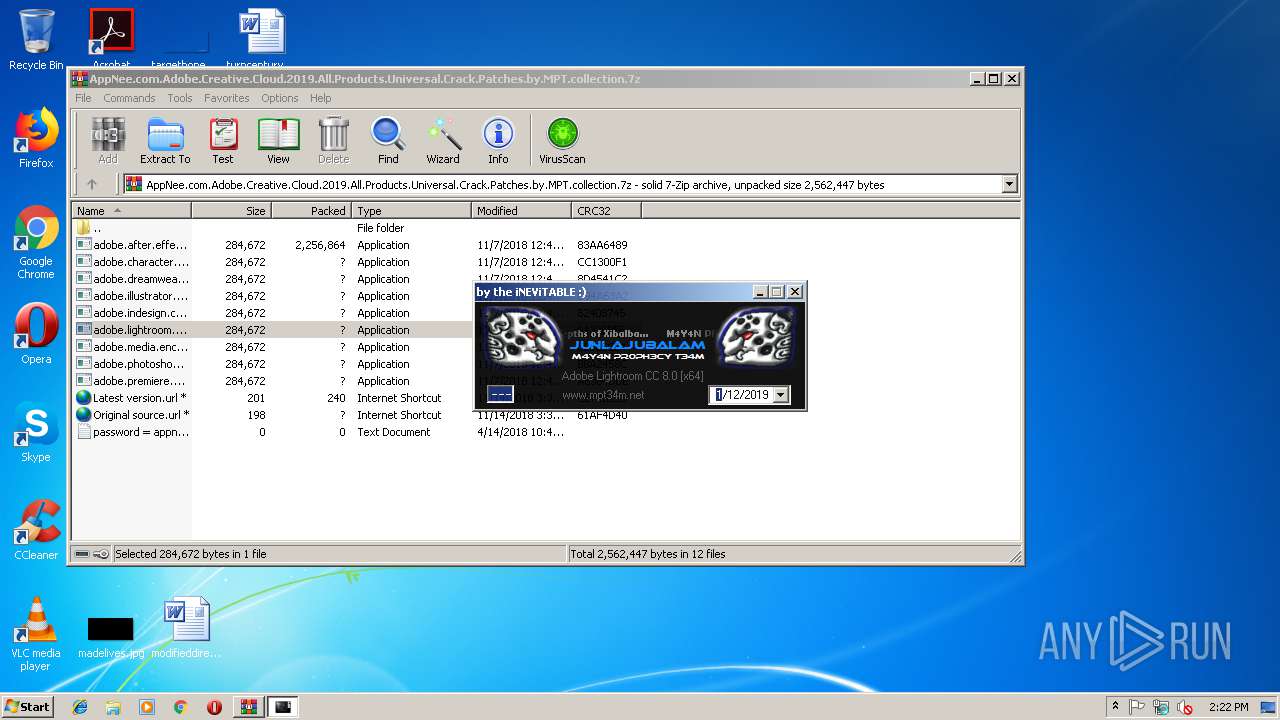Sort by the Type column header
1280x720 pixels.
tap(411, 211)
